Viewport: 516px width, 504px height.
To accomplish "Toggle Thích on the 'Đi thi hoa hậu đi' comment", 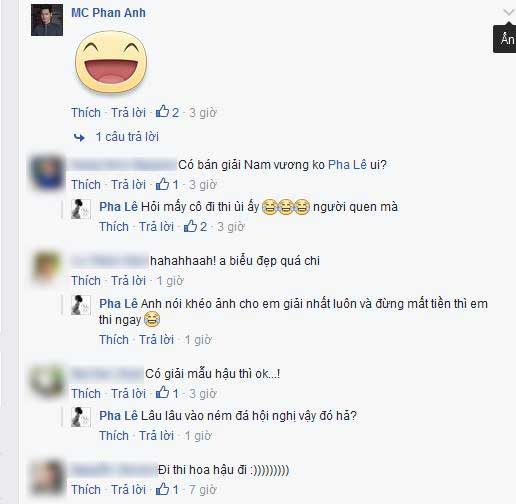I will (x=86, y=489).
